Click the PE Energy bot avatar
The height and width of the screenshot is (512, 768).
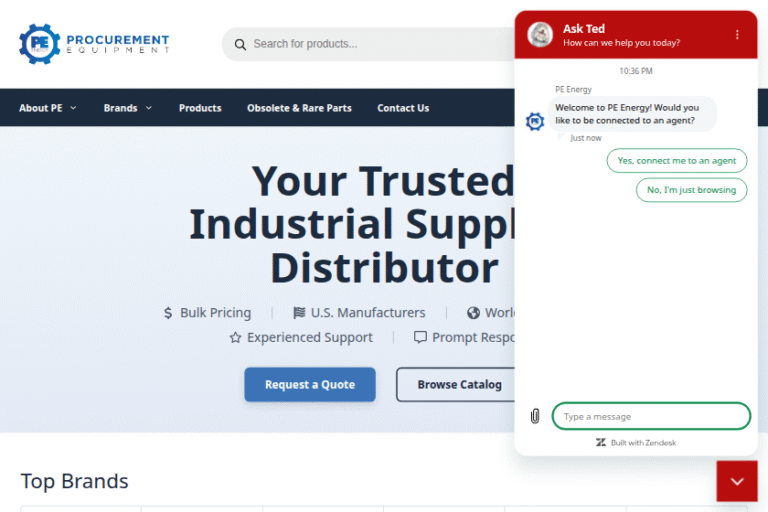[535, 121]
